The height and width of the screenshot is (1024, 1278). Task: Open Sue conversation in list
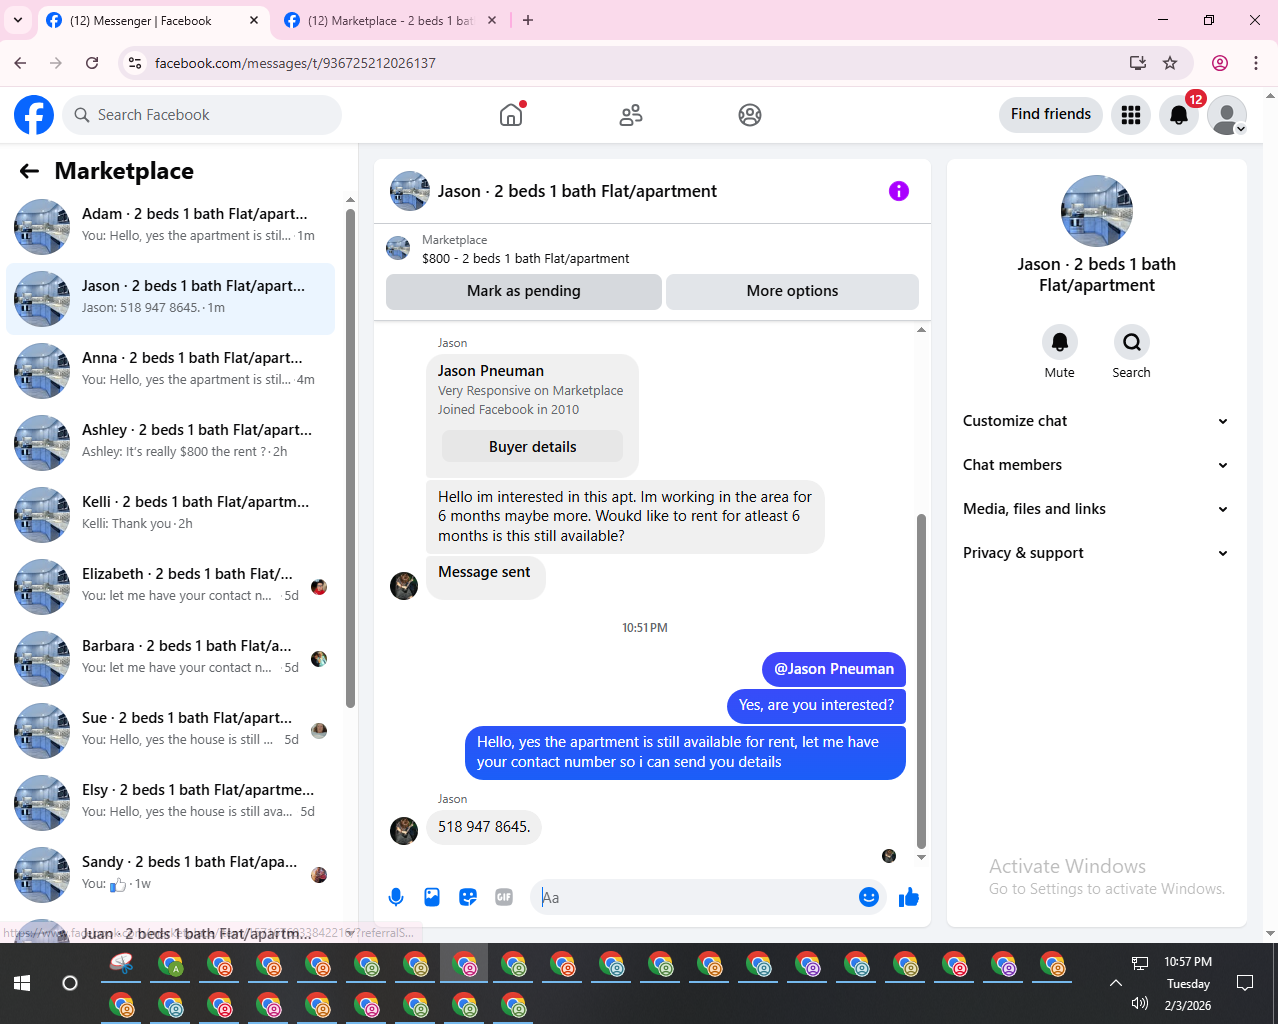pyautogui.click(x=171, y=731)
